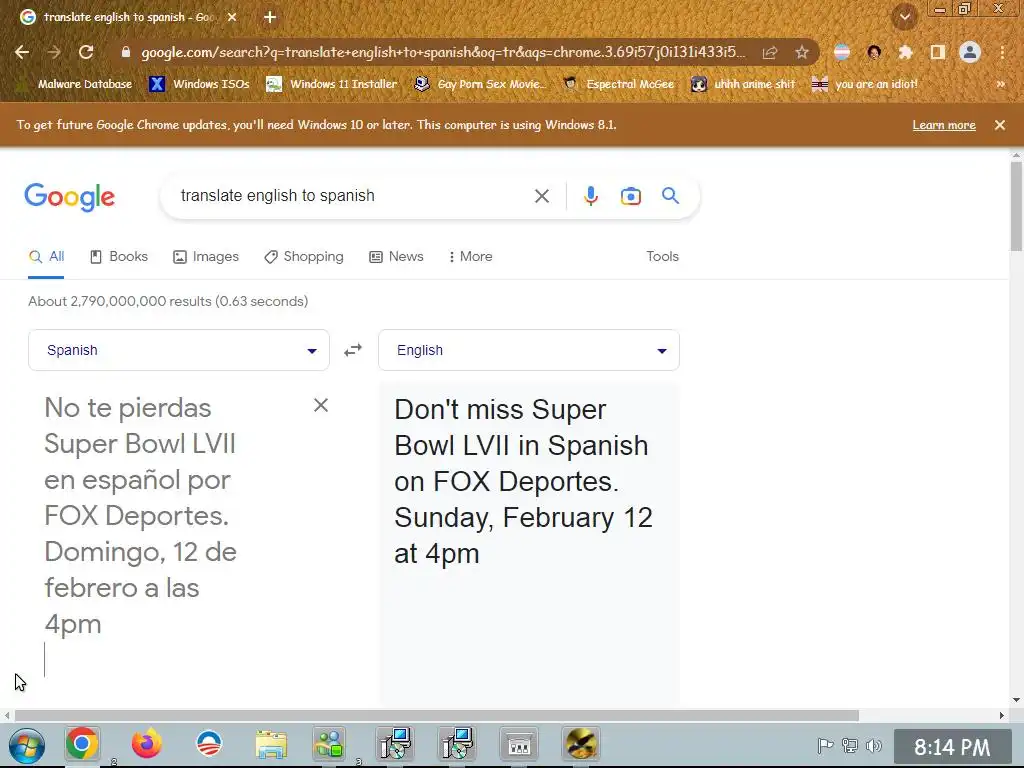Switch to the Books tab
Screen dimensions: 1024x768
(119, 257)
